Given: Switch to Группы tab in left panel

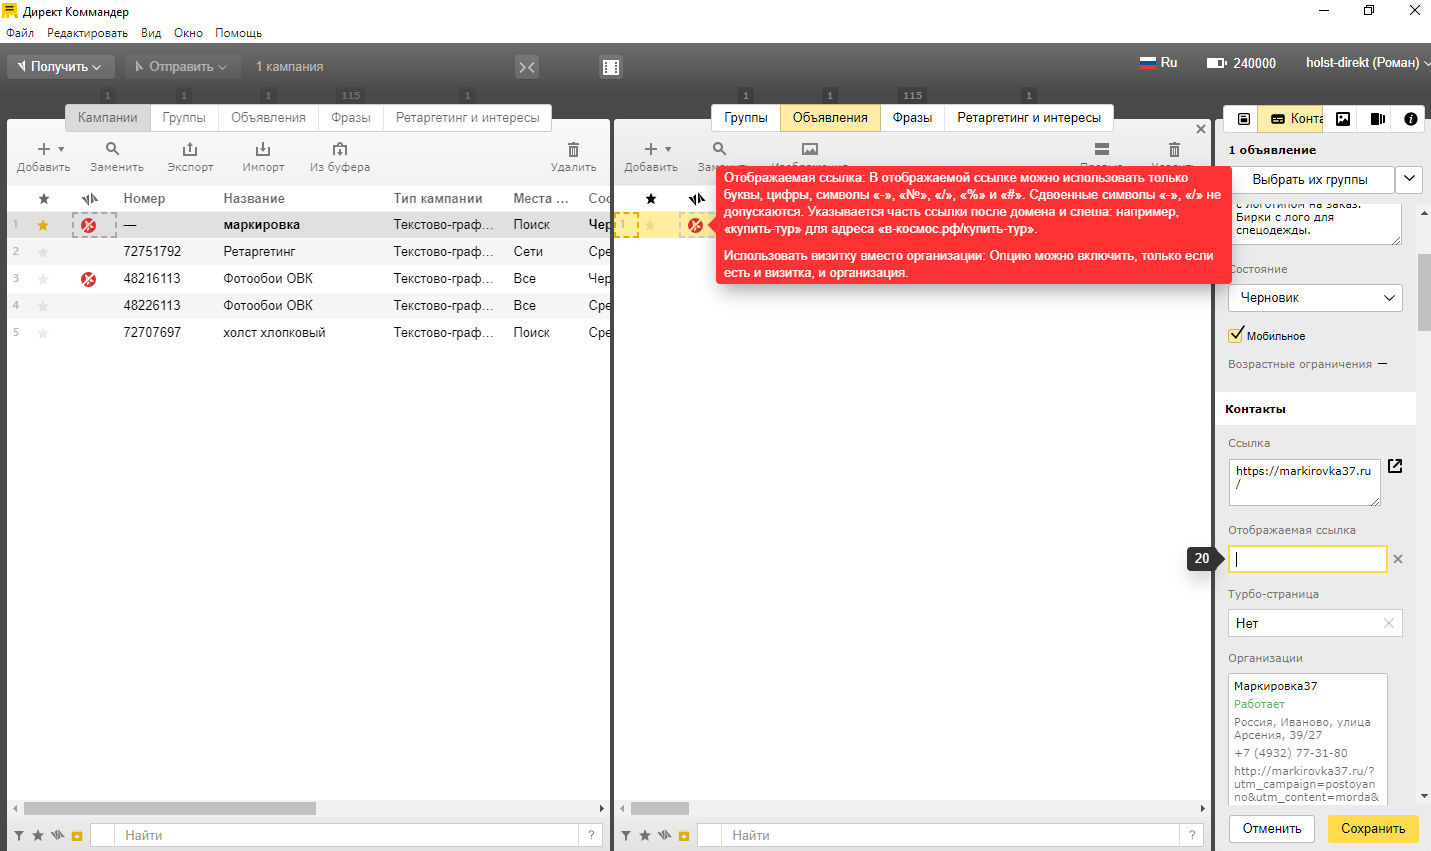Looking at the screenshot, I should click(184, 118).
